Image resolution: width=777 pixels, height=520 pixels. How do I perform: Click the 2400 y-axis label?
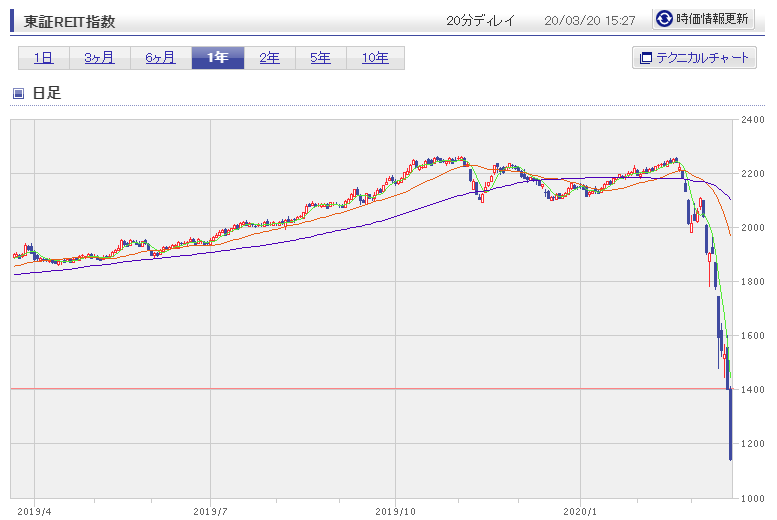click(753, 119)
